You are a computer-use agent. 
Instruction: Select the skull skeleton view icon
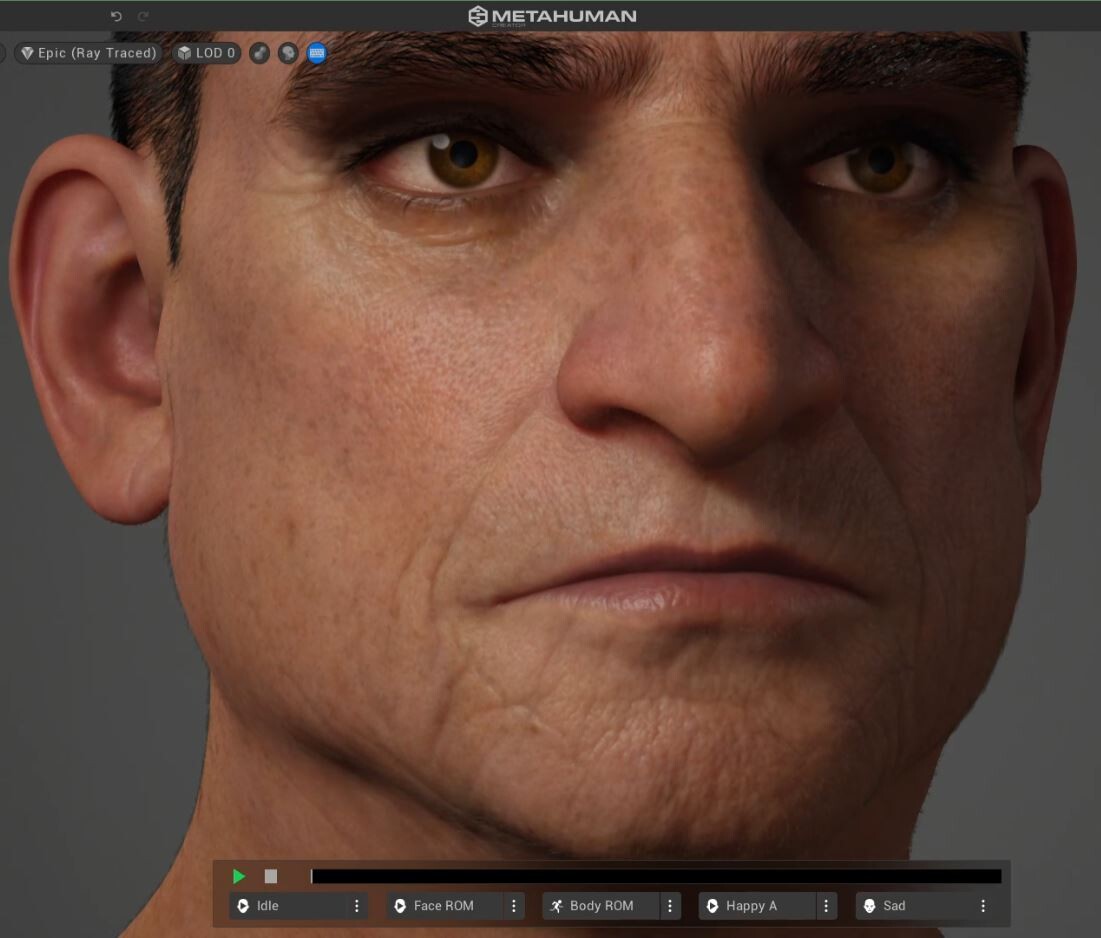click(288, 53)
